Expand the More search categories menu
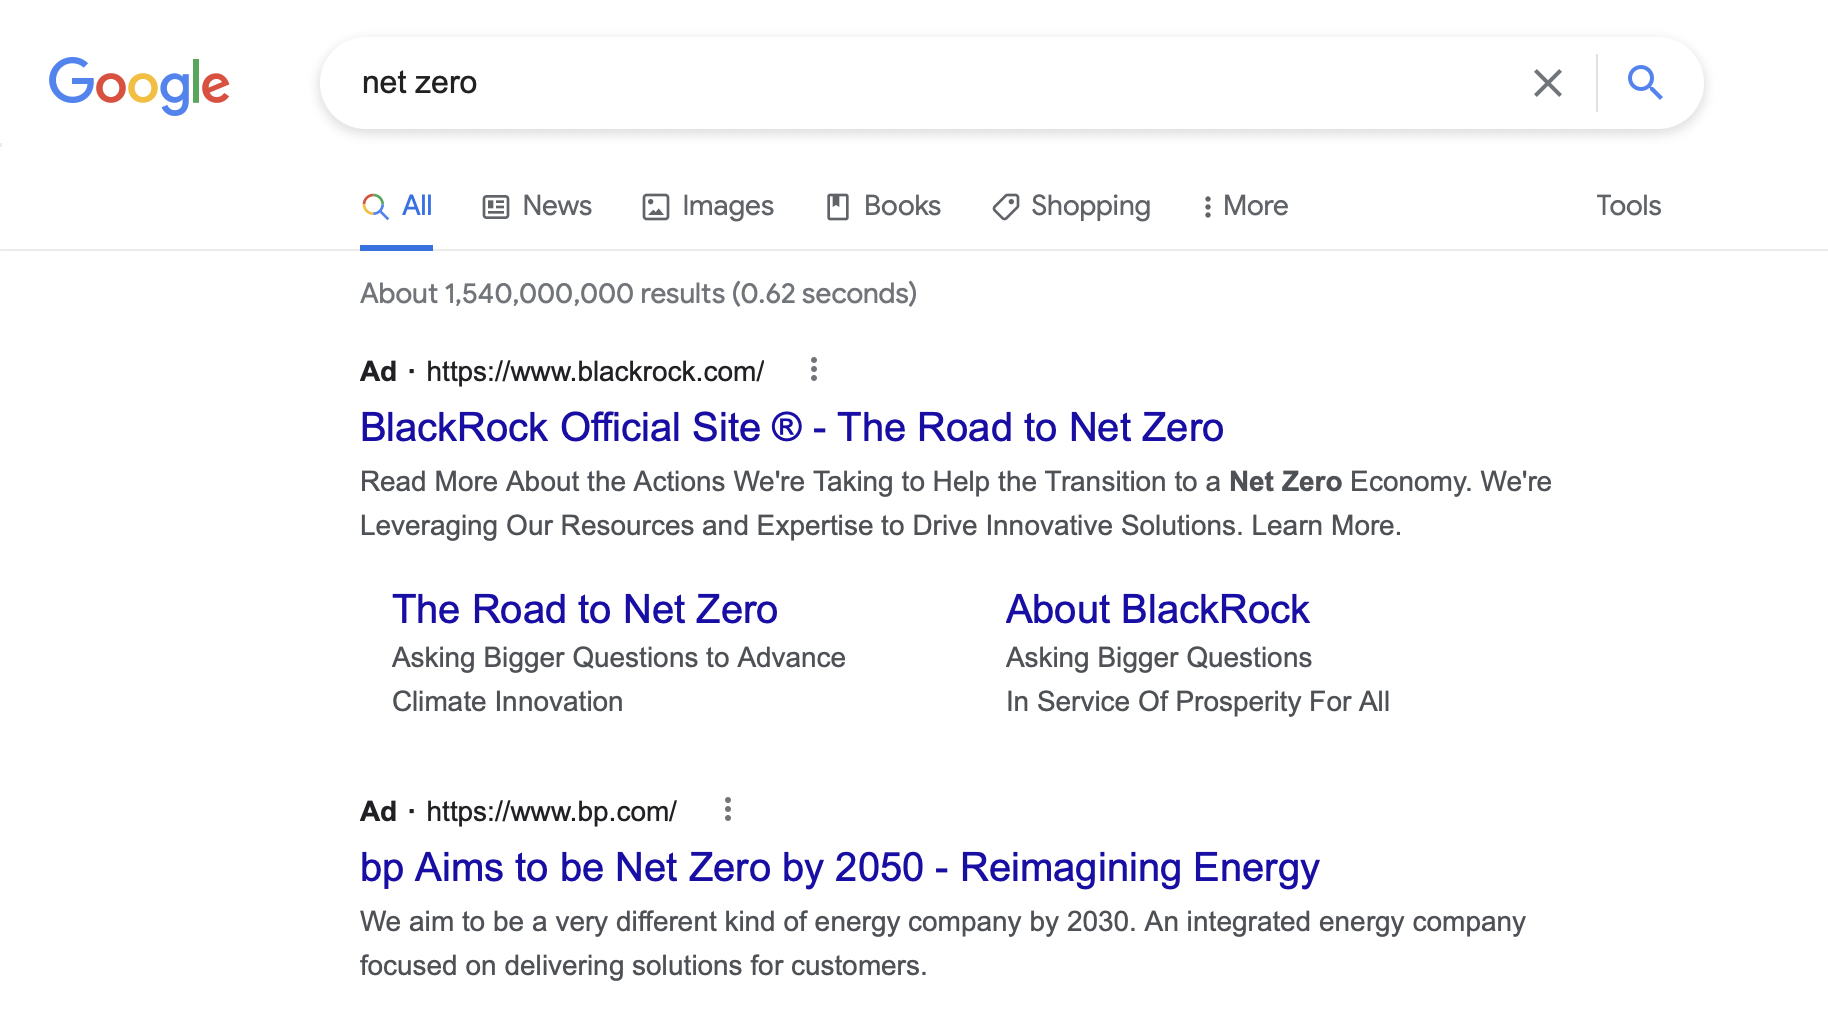The width and height of the screenshot is (1828, 1029). [x=1245, y=206]
